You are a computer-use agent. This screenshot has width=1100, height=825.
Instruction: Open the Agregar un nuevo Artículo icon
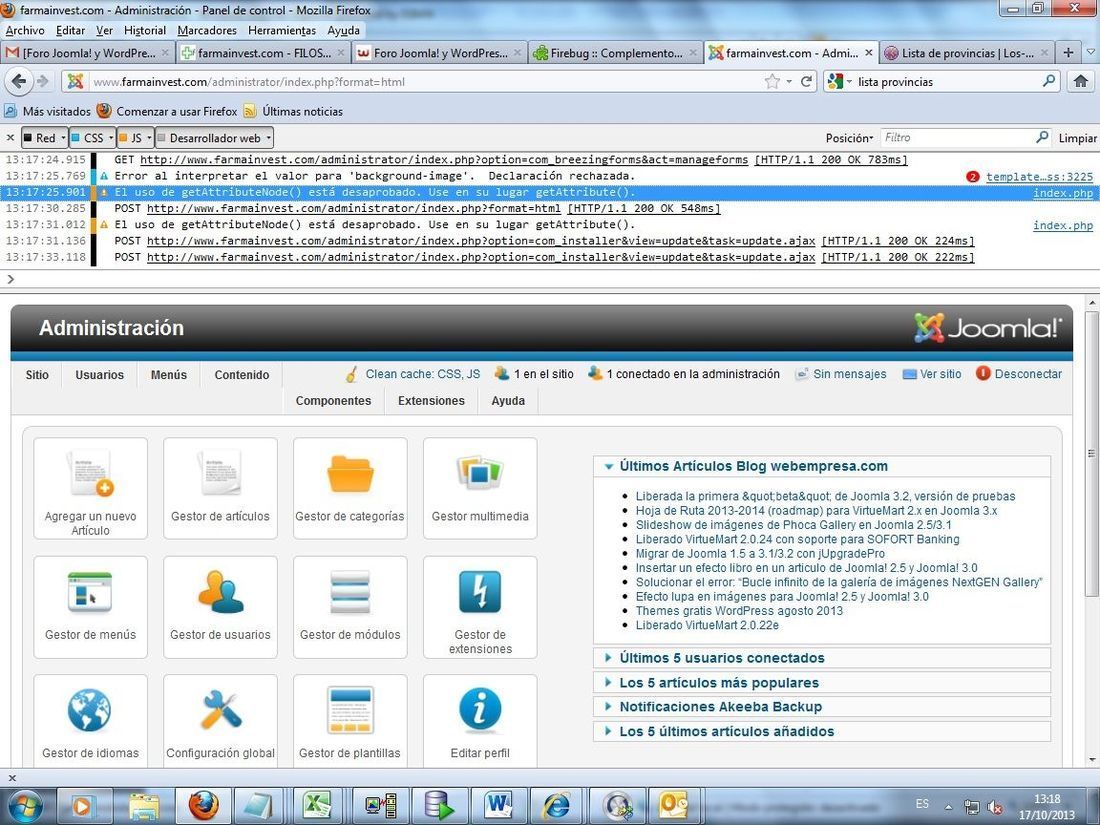(90, 488)
